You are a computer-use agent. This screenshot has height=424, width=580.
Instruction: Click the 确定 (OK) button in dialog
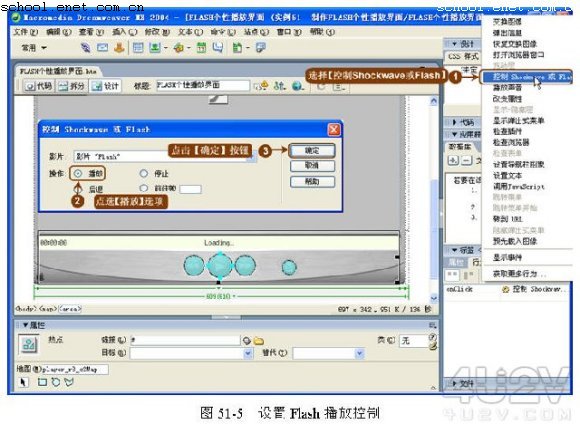pos(312,151)
